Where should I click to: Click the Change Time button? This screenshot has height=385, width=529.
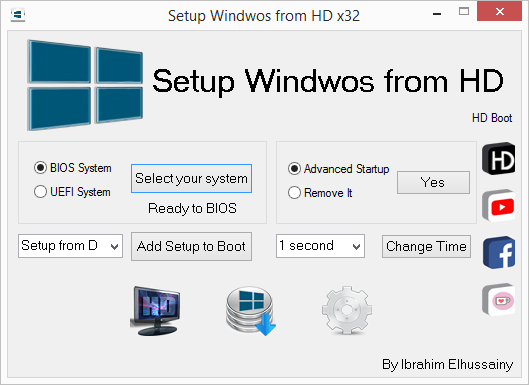[426, 246]
